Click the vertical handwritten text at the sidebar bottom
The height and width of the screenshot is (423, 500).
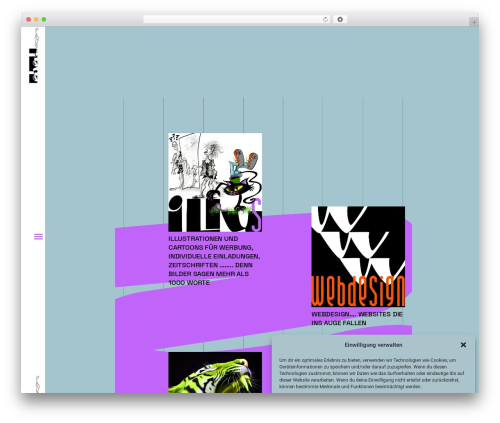point(38,384)
